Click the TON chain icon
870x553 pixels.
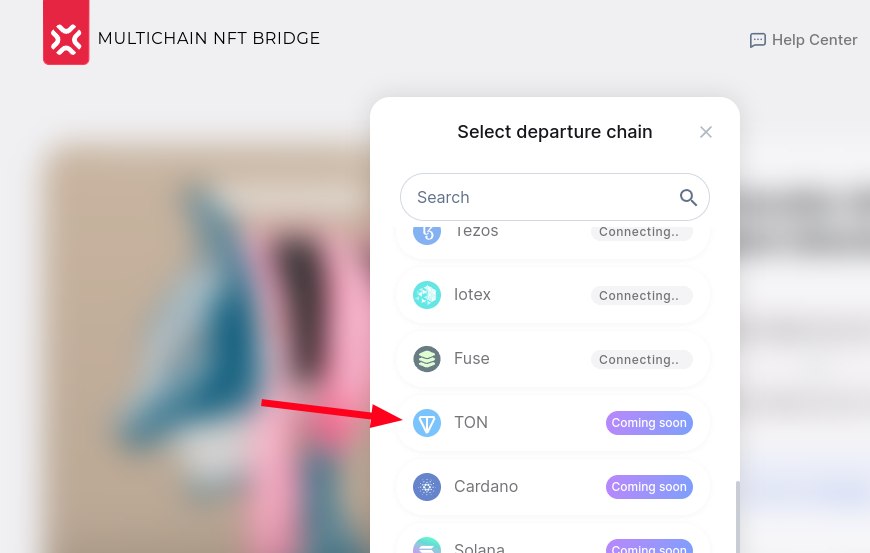[x=427, y=423]
